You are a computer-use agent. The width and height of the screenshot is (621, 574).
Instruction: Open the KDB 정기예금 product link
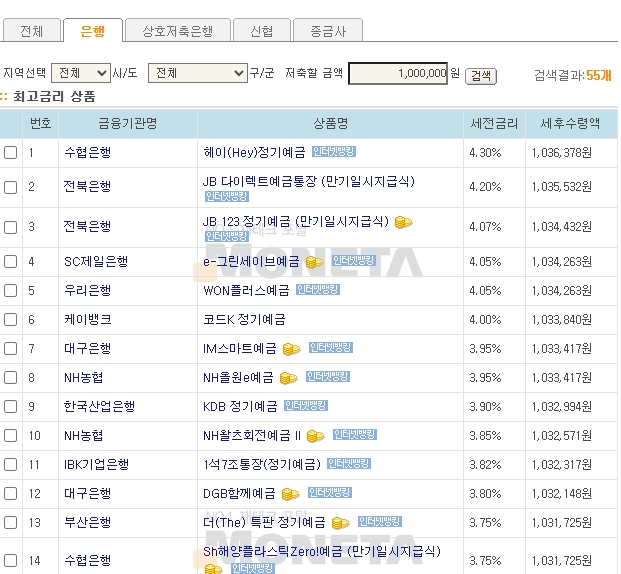pos(240,406)
